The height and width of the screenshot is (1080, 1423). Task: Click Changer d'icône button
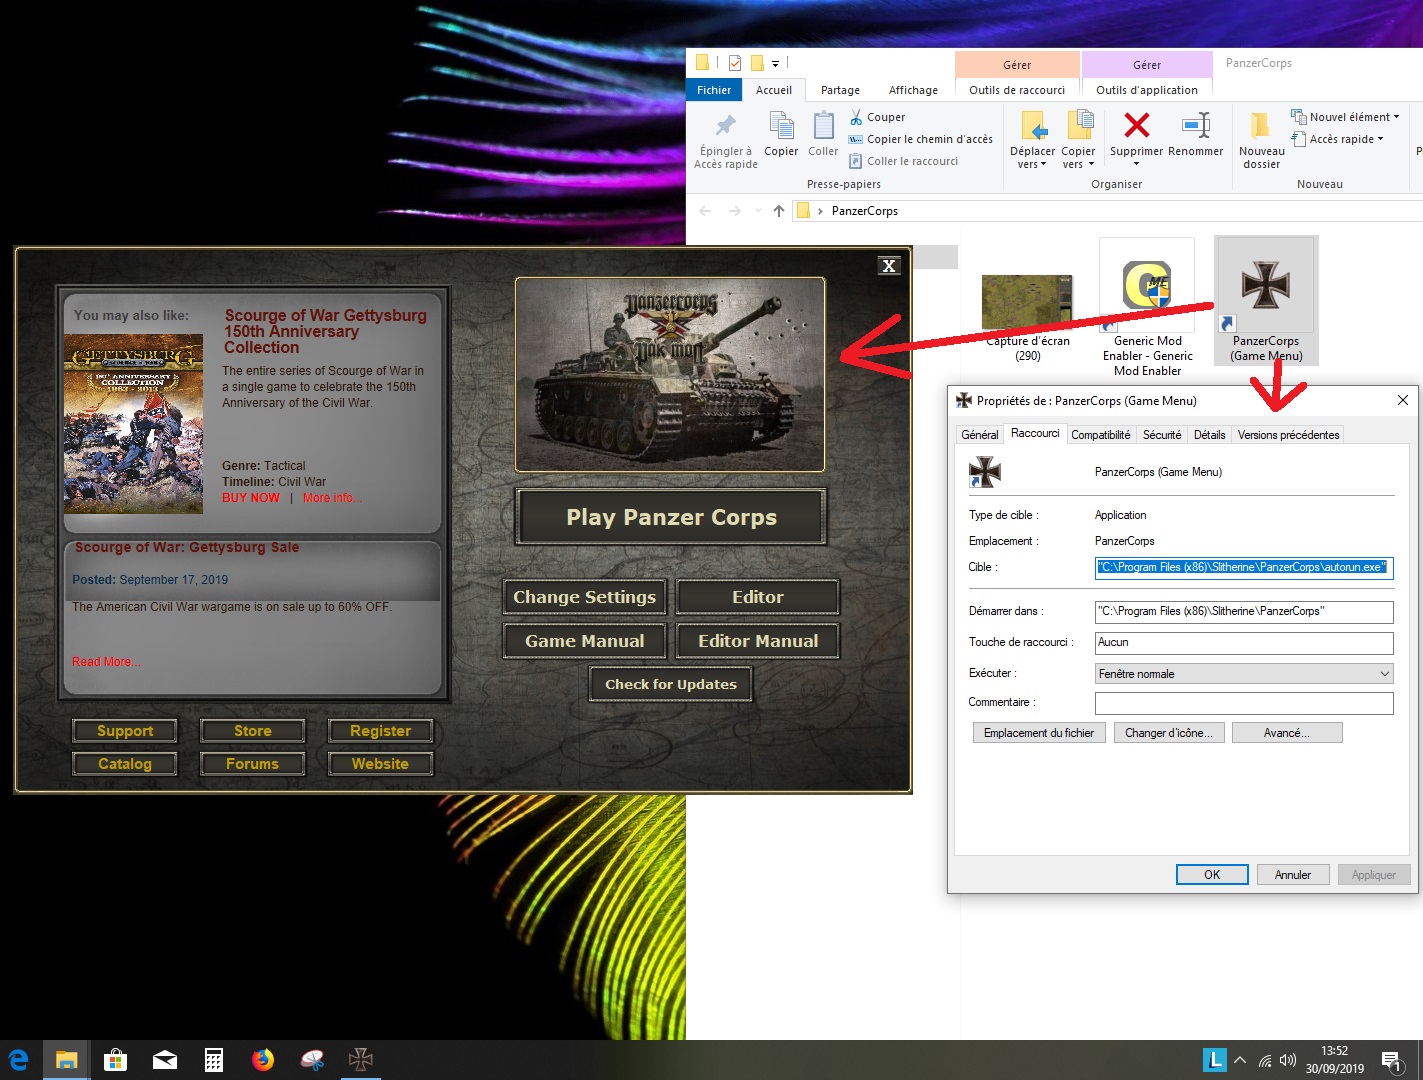click(x=1168, y=733)
